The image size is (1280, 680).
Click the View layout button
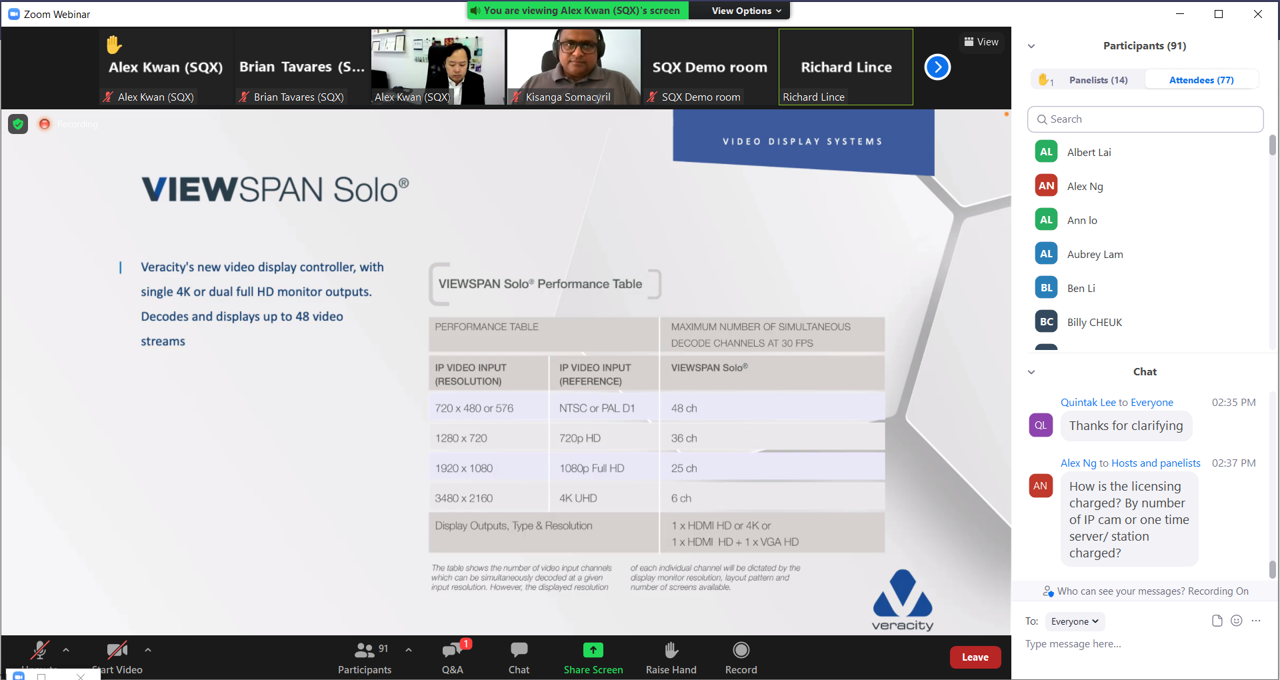(x=981, y=42)
